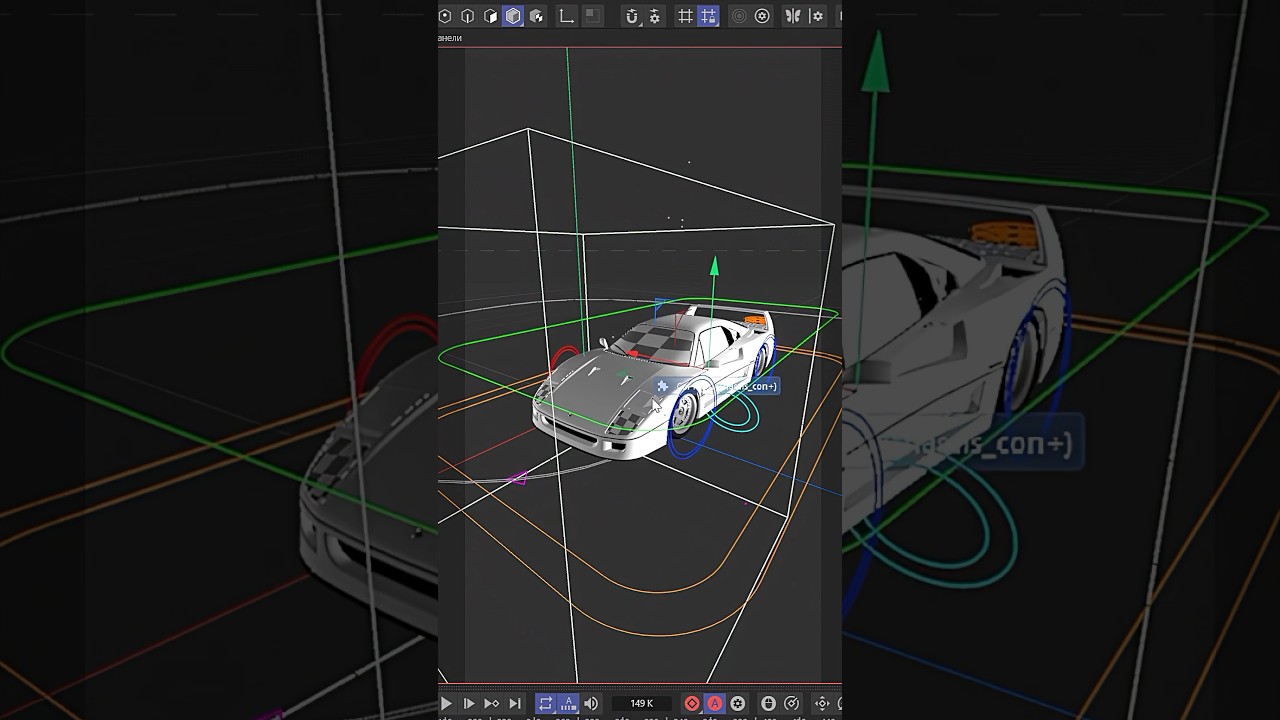Viewport: 1280px width, 720px height.
Task: Select Edges mode icon in top toolbar
Action: 467,16
